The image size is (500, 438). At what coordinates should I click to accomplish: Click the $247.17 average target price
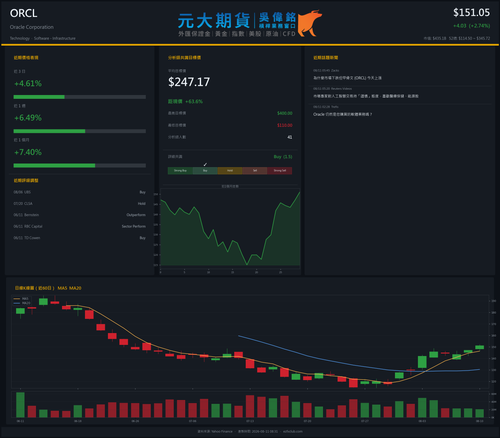coord(189,82)
